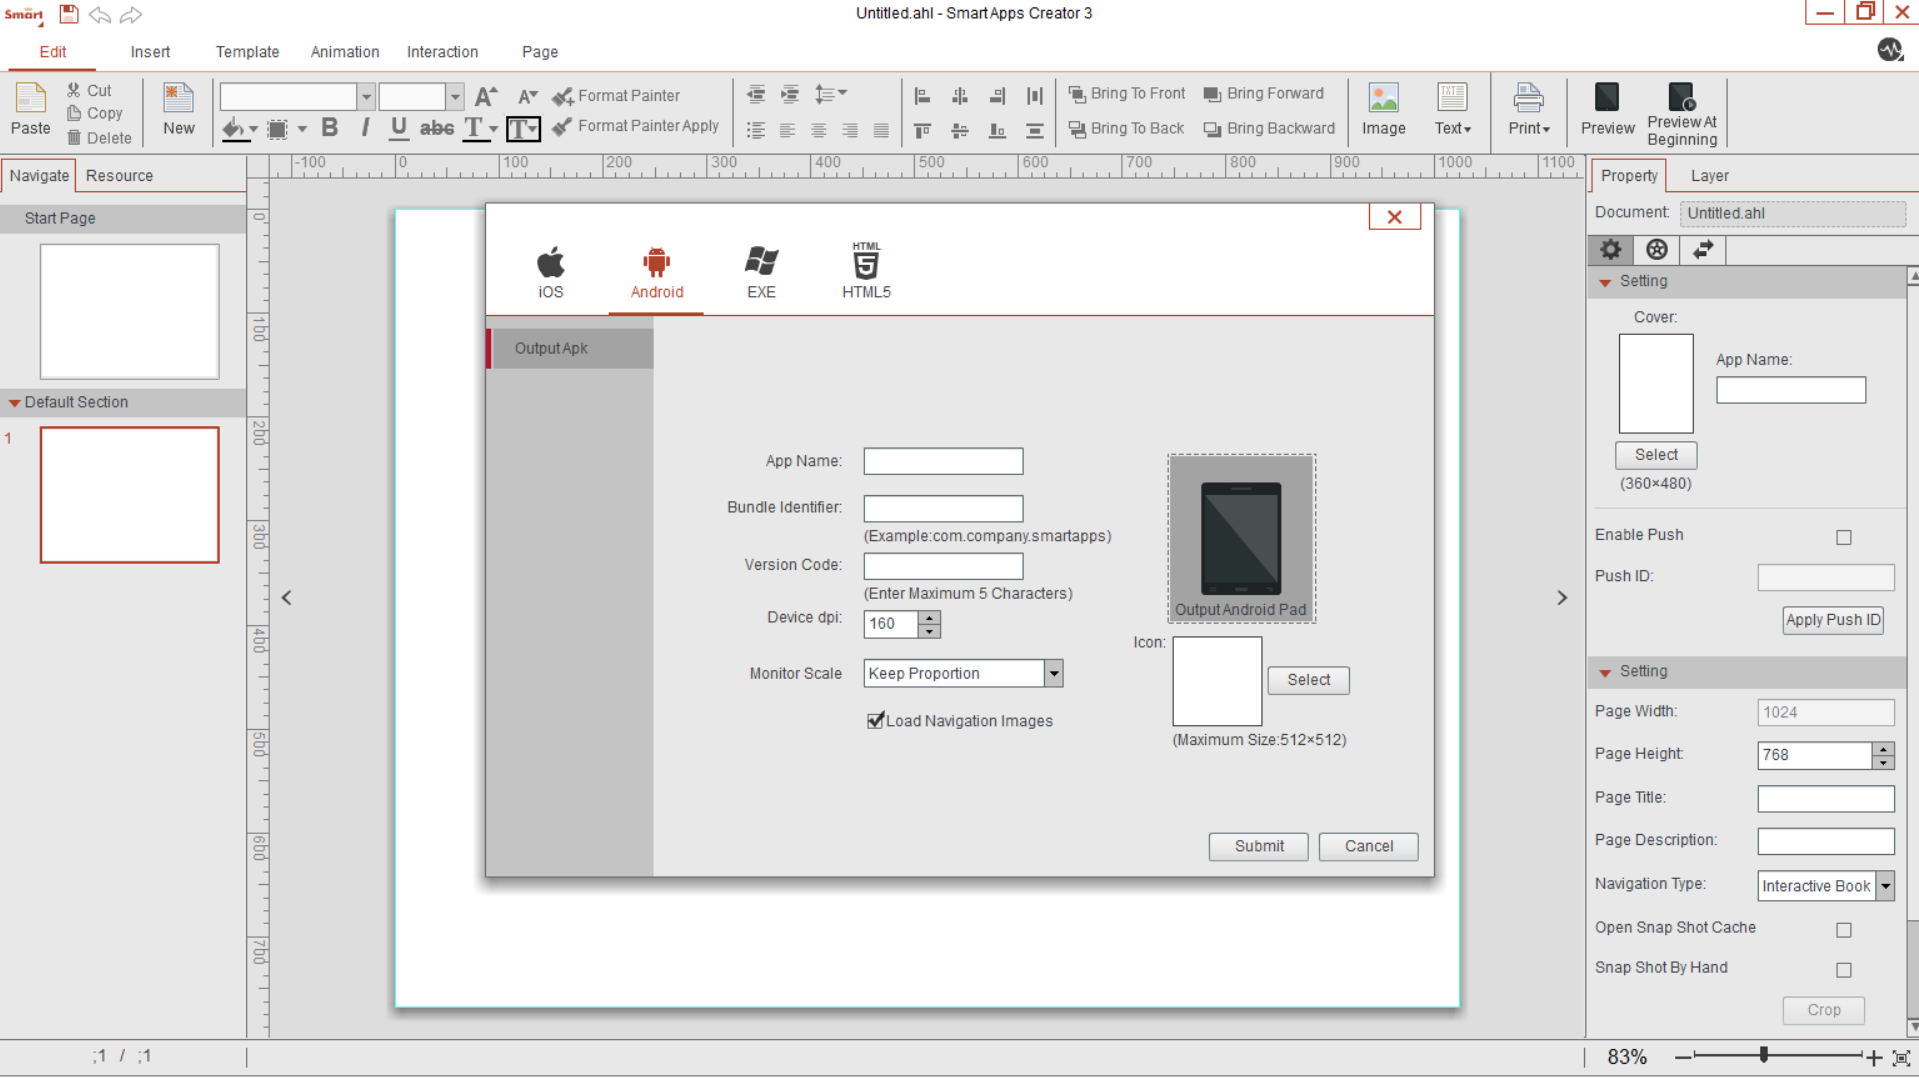Open the Monitor Scale dropdown
This screenshot has width=1919, height=1079.
coord(1053,673)
